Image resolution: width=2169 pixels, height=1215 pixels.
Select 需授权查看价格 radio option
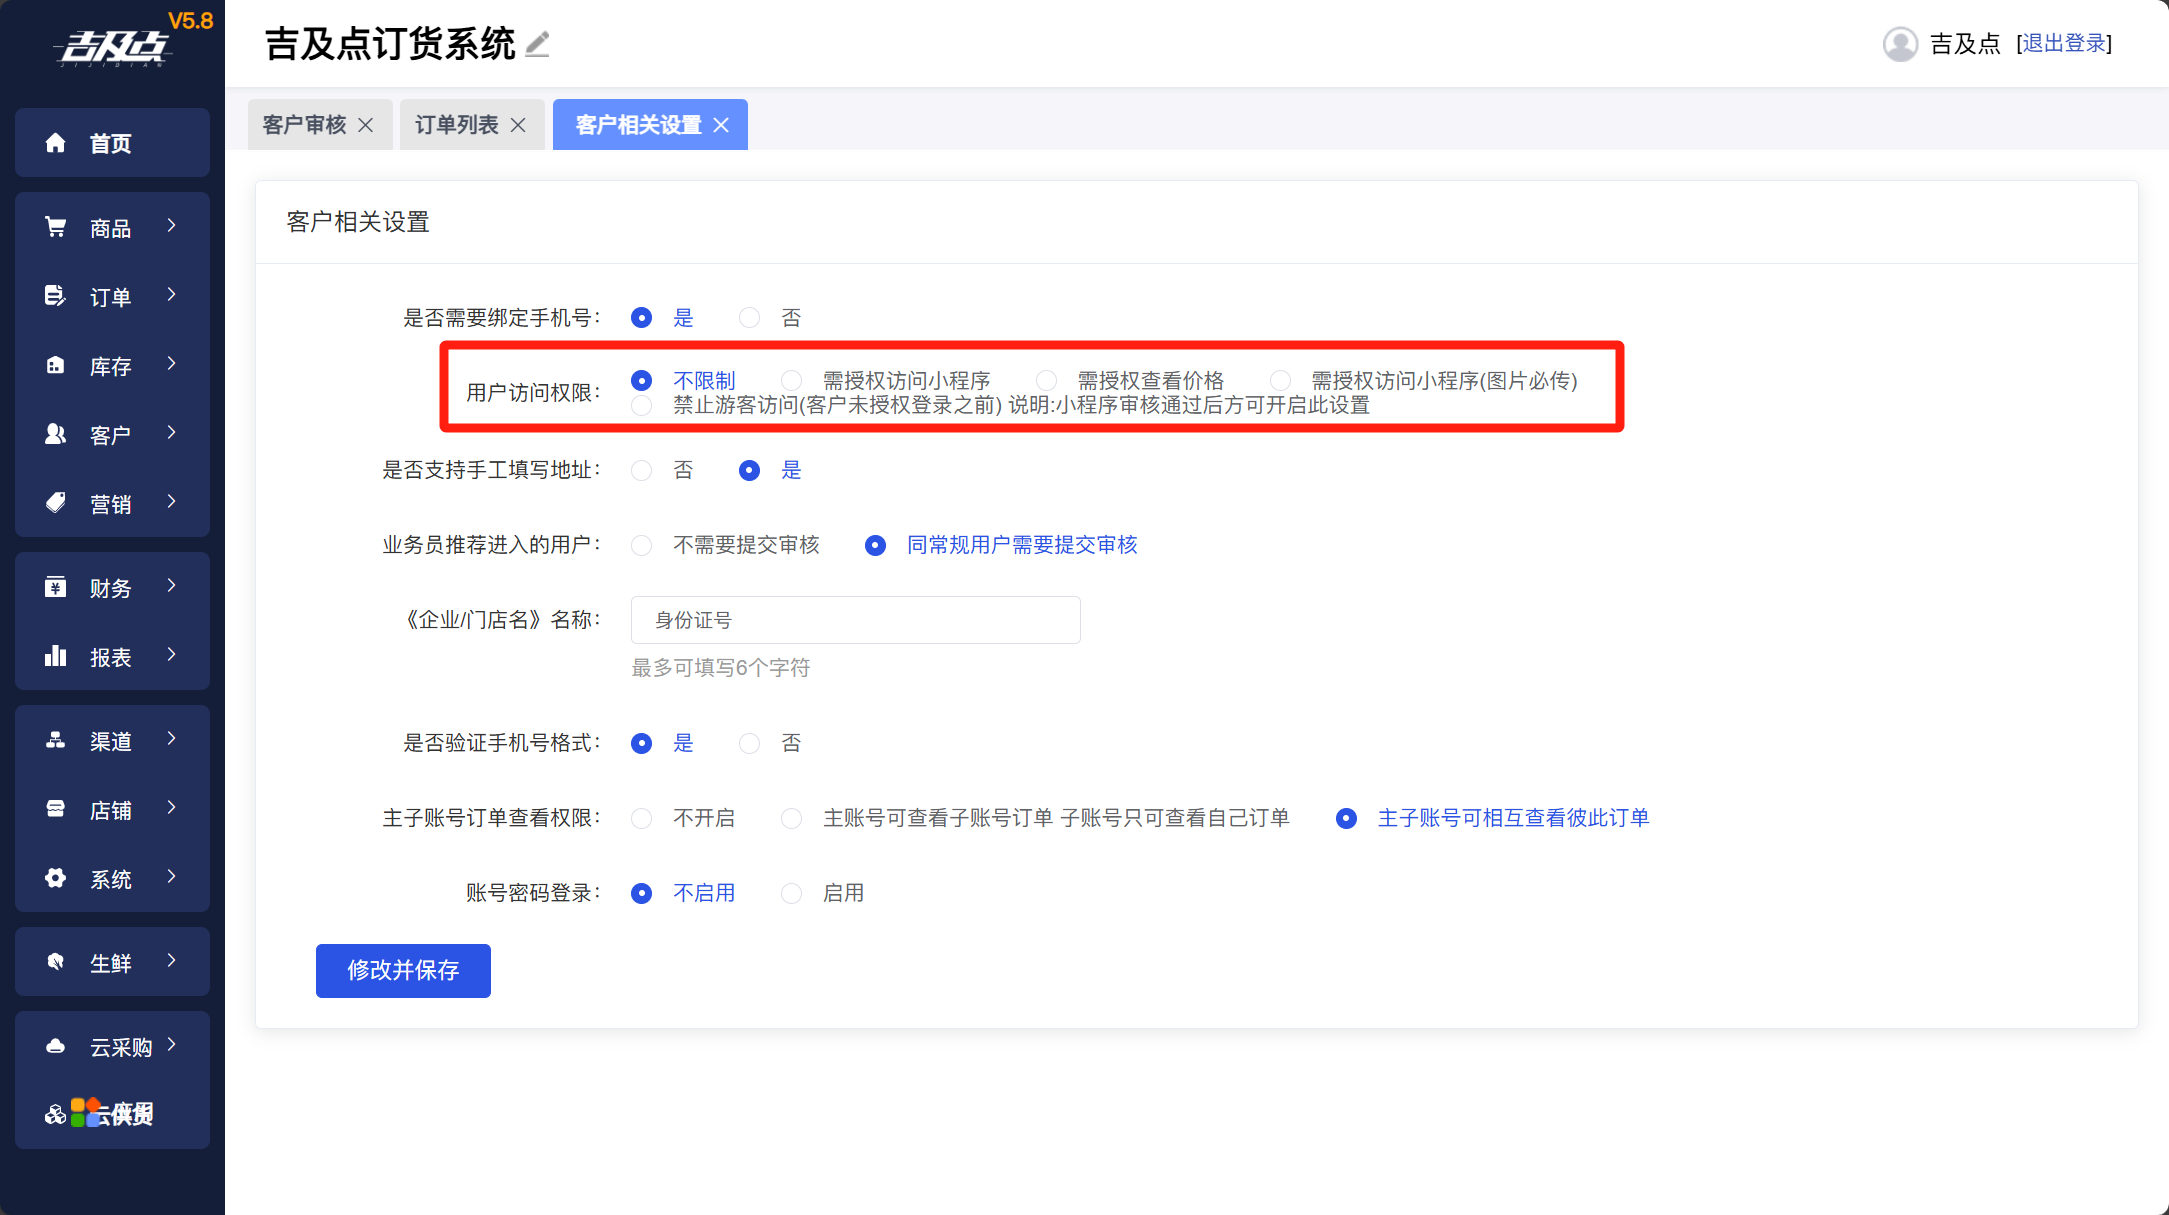(x=1046, y=380)
